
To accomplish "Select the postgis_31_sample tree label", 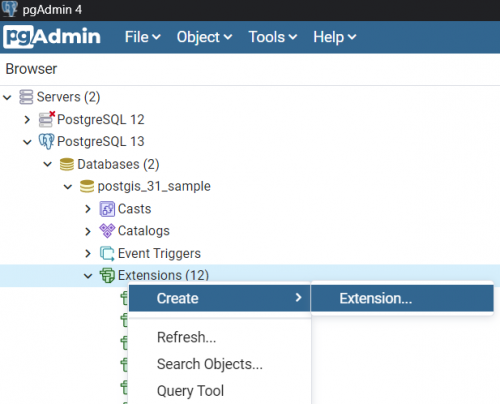I will tap(154, 186).
